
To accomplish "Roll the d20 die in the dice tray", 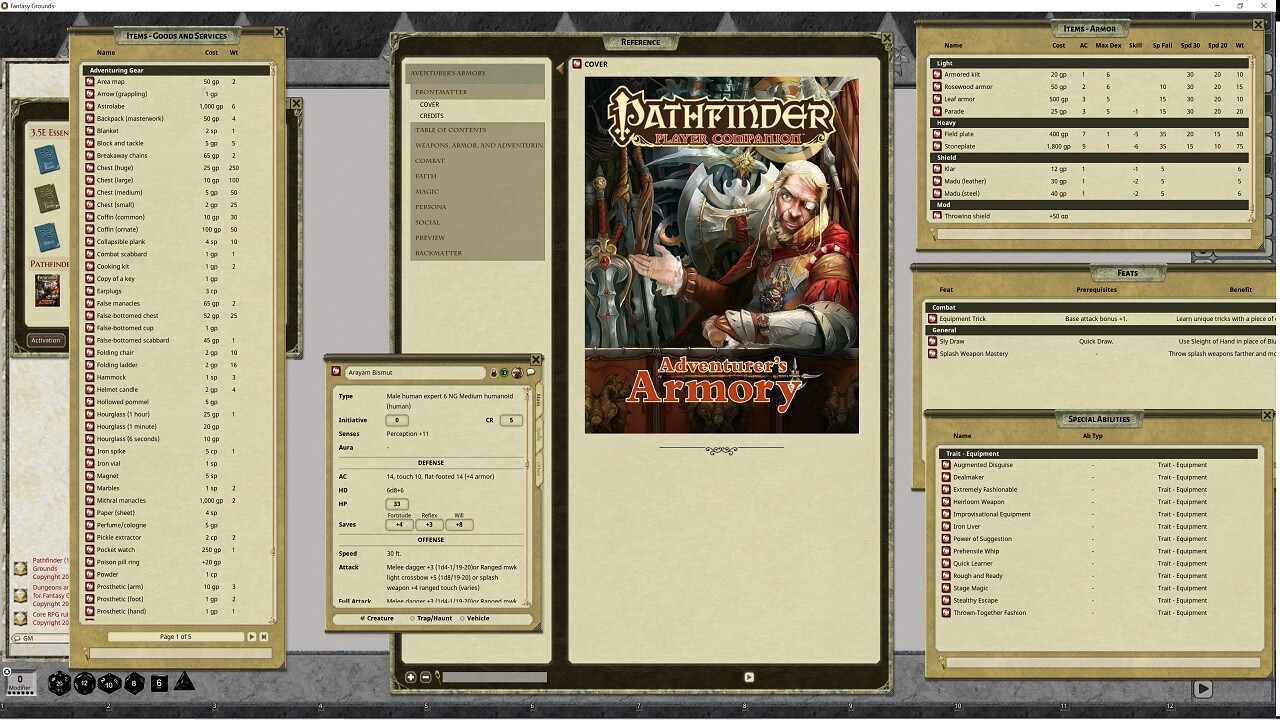I will pyautogui.click(x=59, y=683).
